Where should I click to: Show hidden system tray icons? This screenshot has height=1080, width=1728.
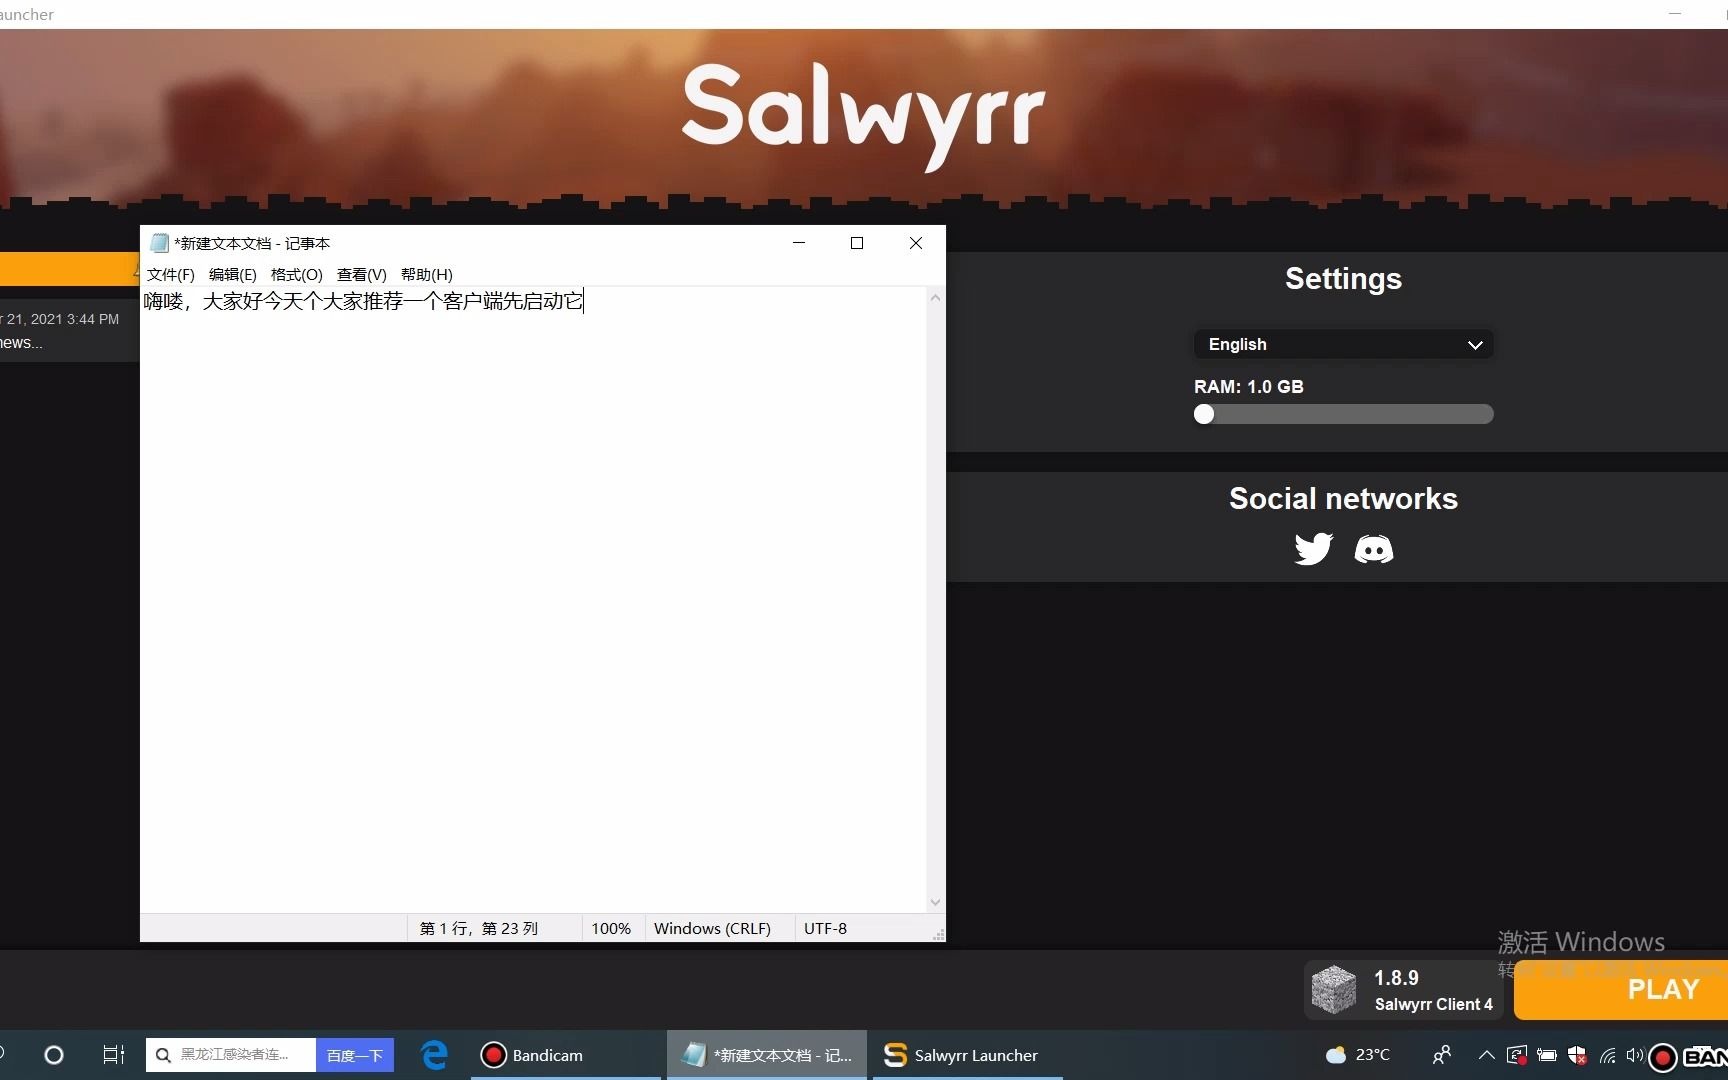coord(1487,1055)
